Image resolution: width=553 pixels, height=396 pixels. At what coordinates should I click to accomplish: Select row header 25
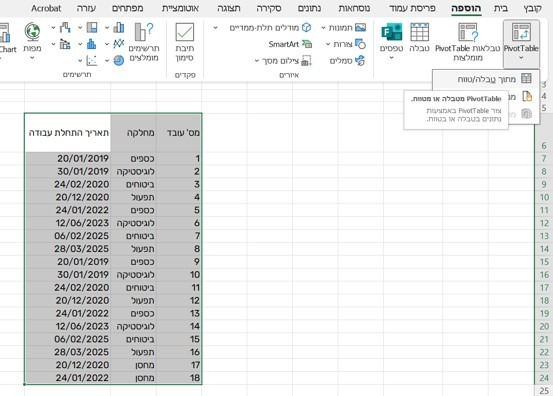[544, 390]
